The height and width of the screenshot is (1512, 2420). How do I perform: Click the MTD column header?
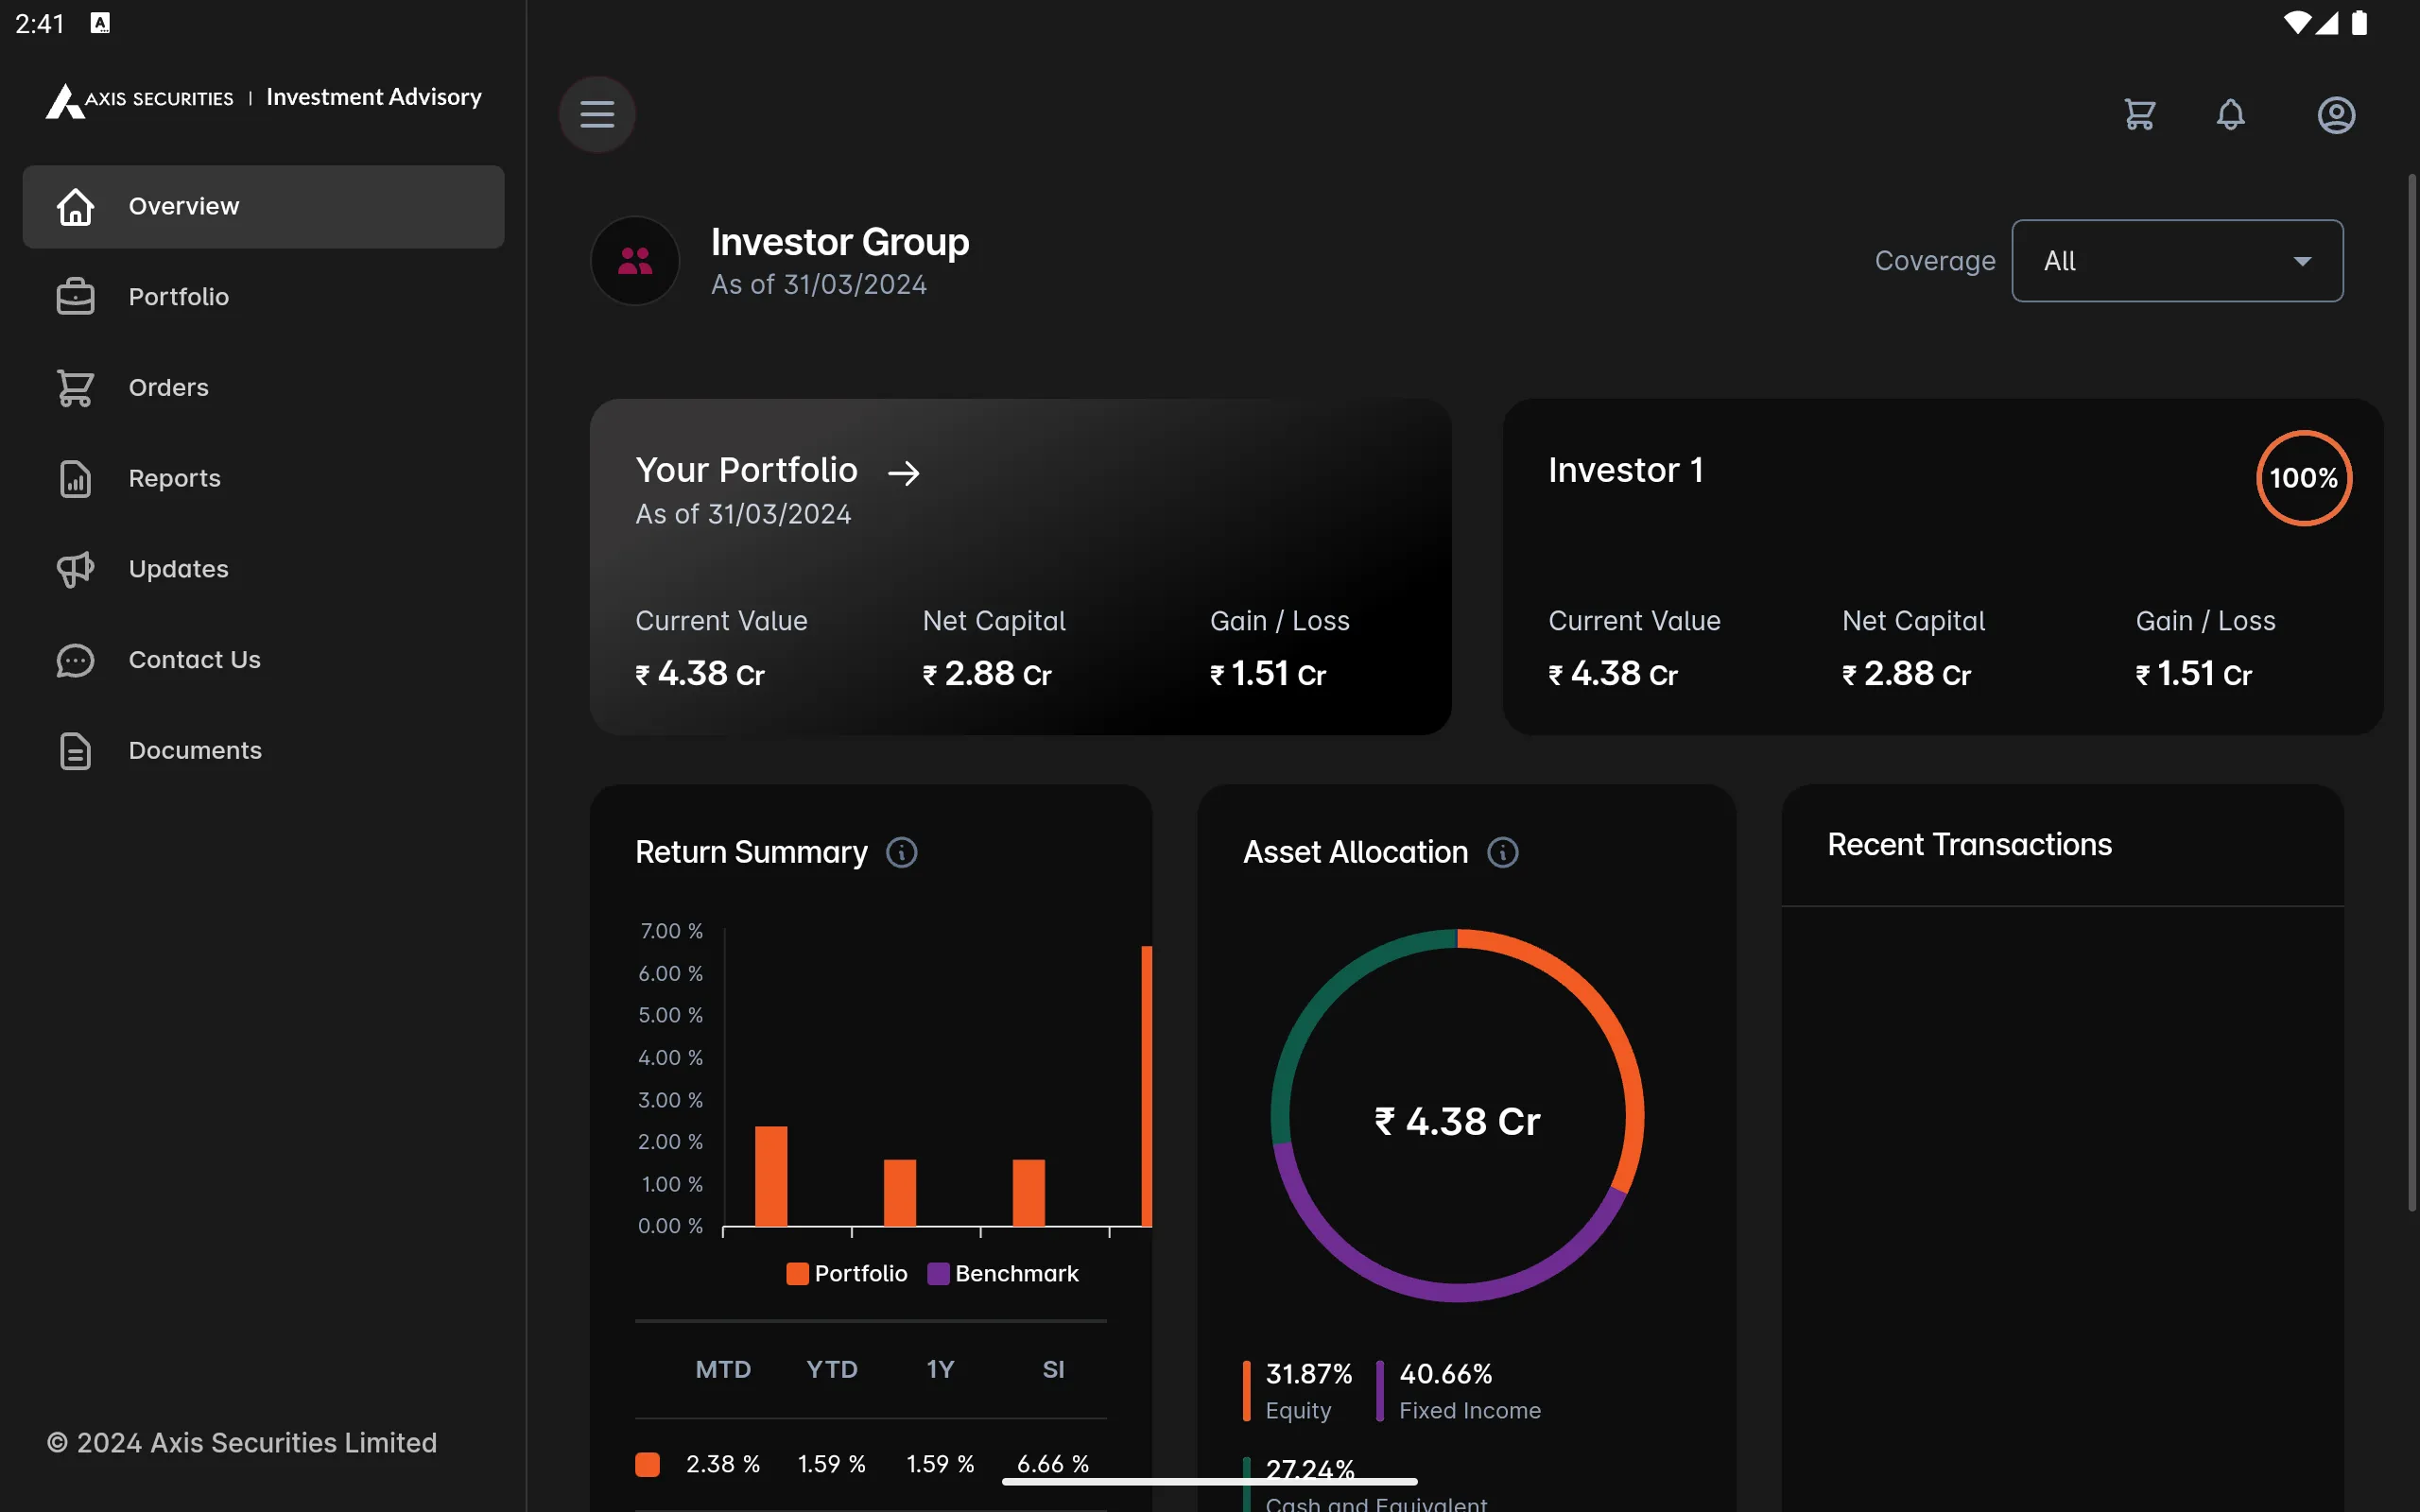click(x=723, y=1369)
